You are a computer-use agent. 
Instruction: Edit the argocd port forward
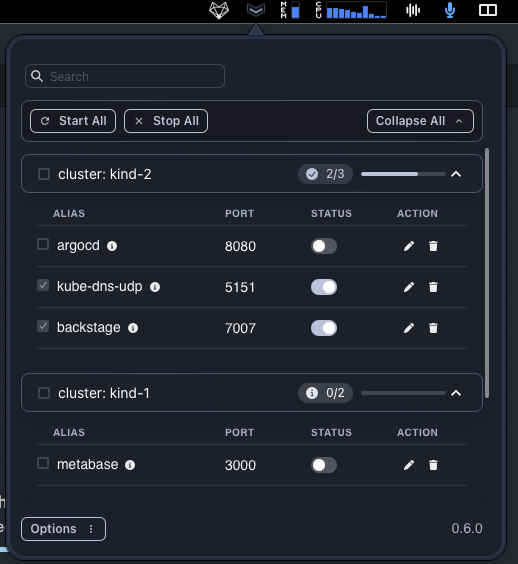point(409,246)
